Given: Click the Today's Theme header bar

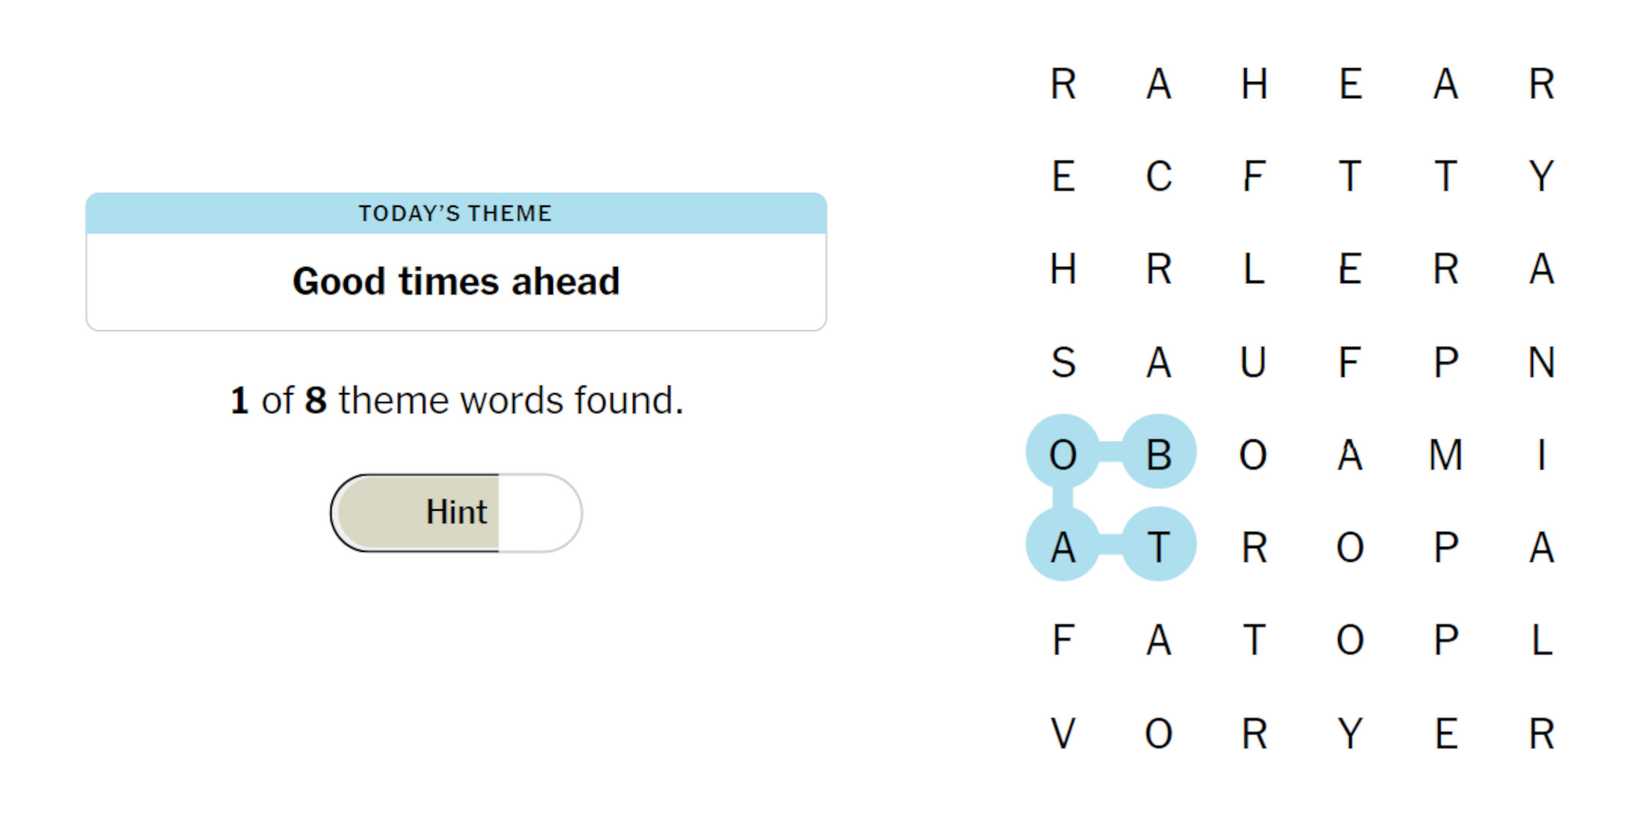Looking at the screenshot, I should 456,213.
